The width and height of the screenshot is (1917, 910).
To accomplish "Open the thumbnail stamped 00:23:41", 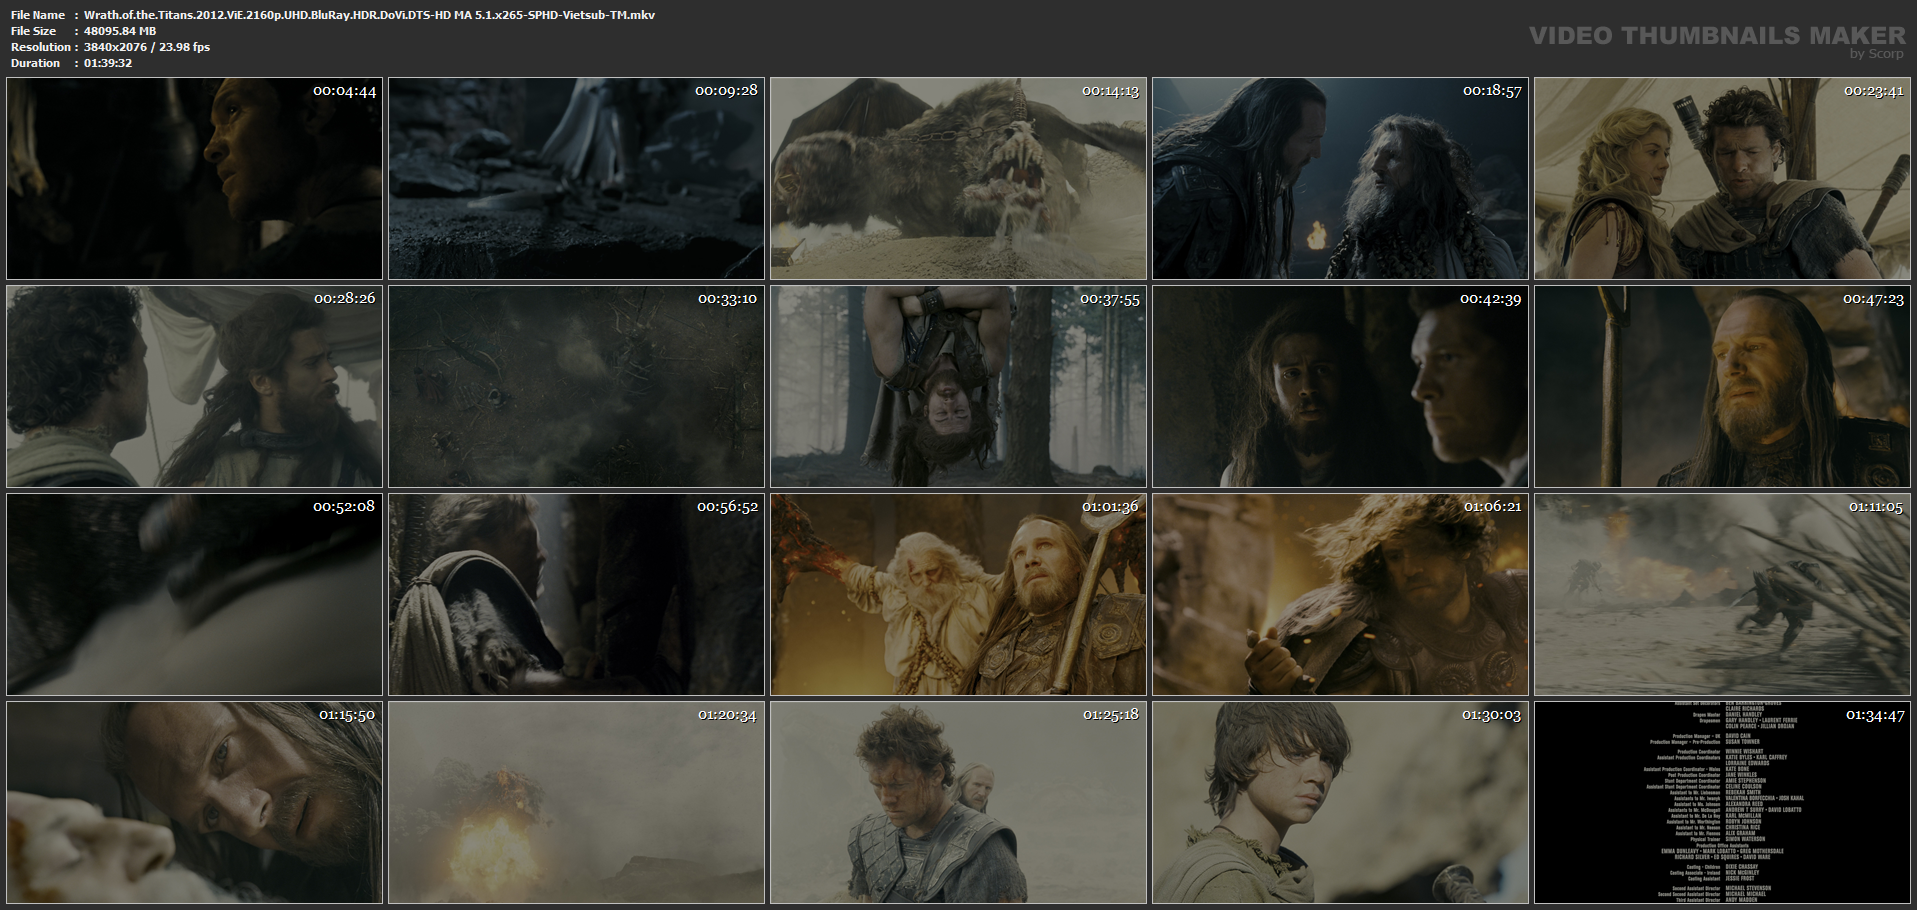I will click(1722, 179).
